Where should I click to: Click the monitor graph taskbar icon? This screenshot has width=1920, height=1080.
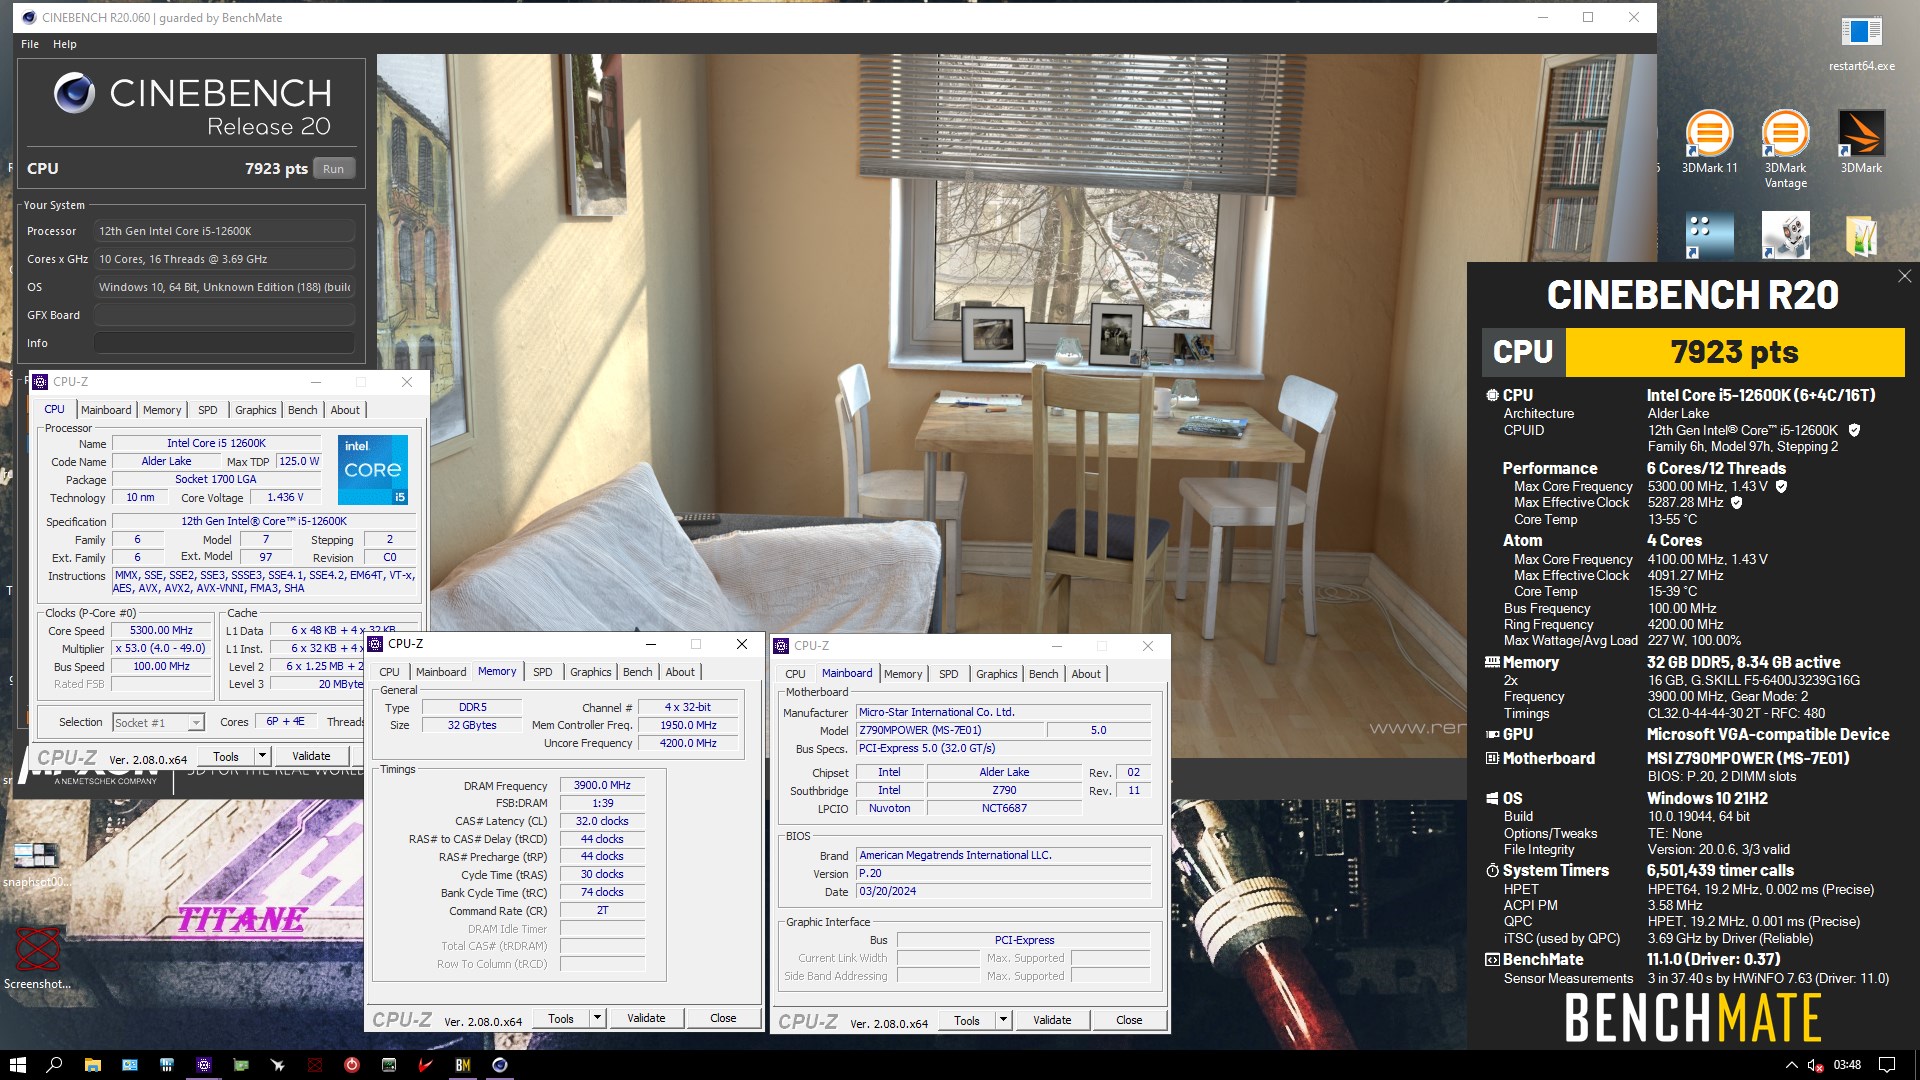388,1065
